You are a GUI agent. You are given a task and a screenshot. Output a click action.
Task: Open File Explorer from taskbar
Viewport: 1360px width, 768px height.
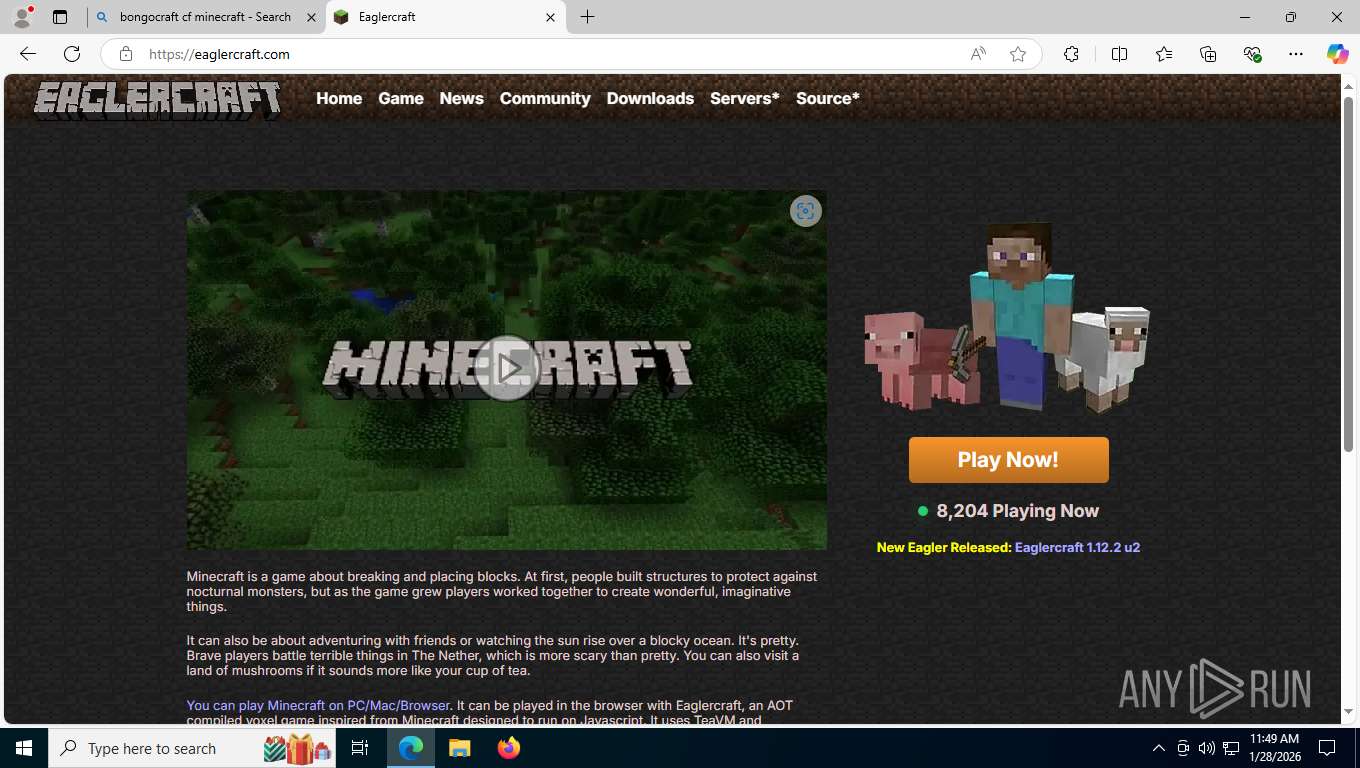click(x=459, y=748)
